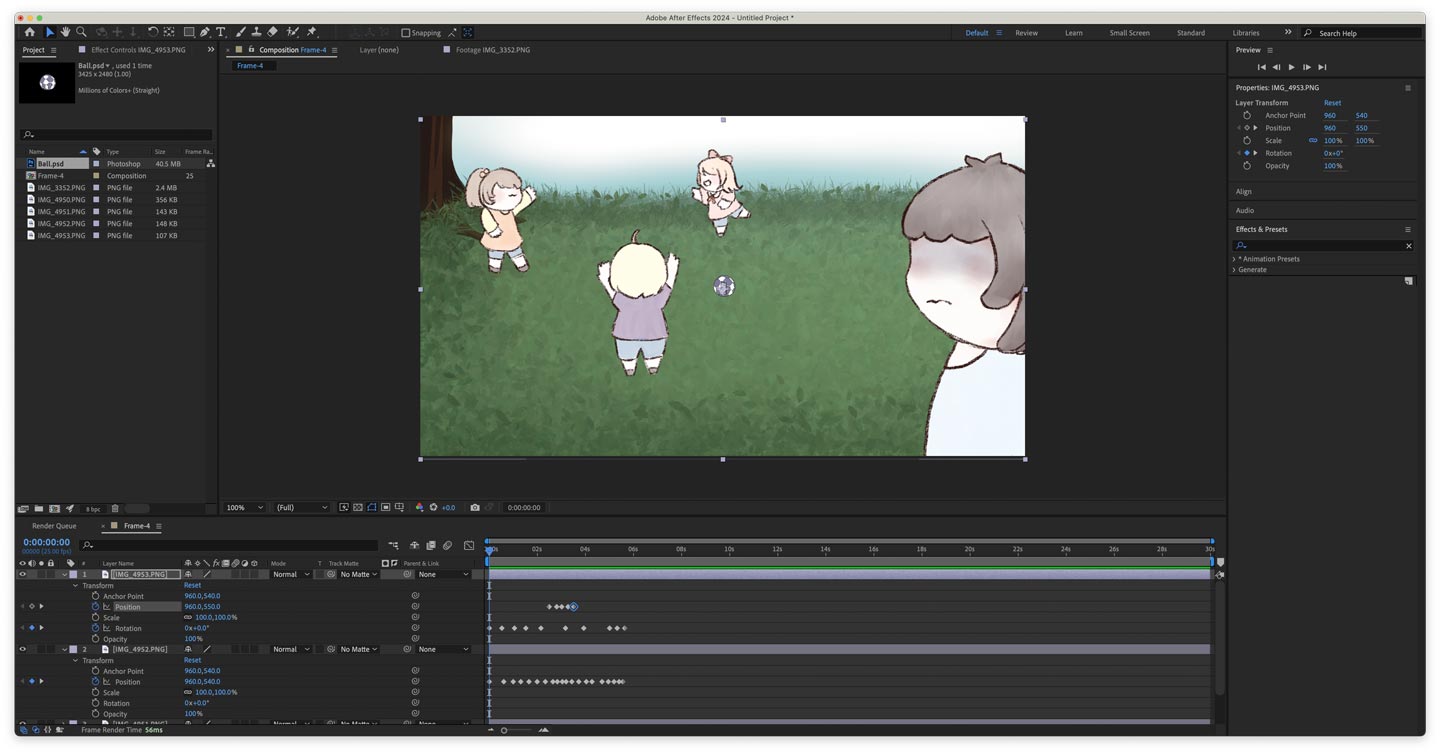Click the new composition icon in Project panel
This screenshot has width=1440, height=753.
[54, 509]
